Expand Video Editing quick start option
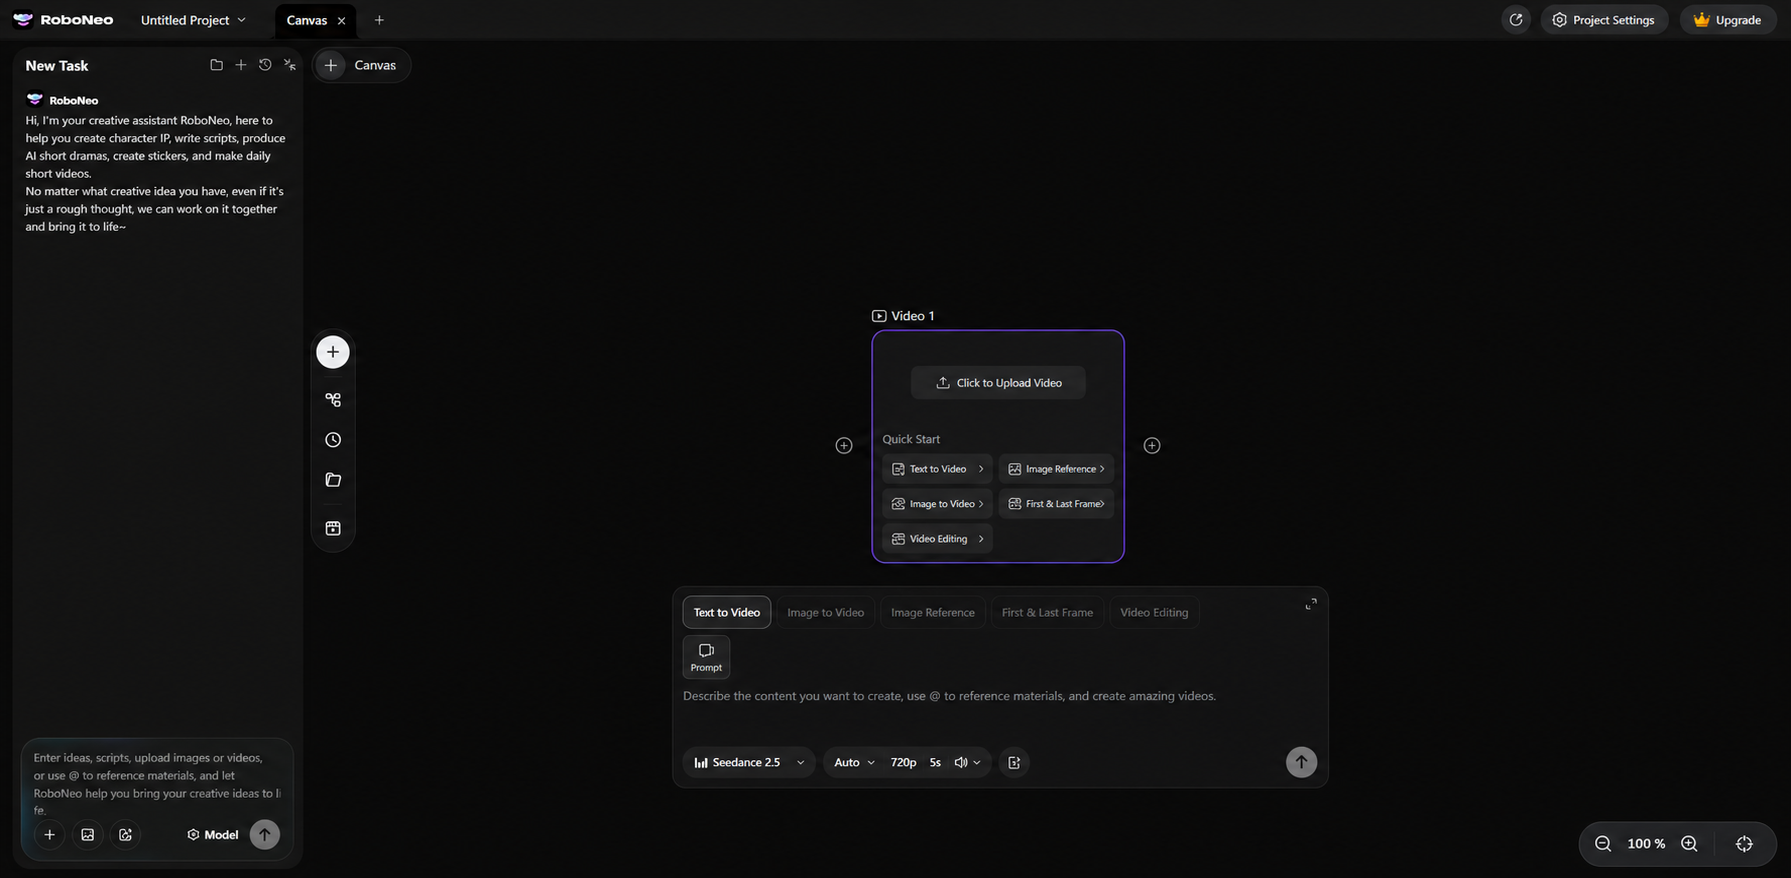Viewport: 1791px width, 878px height. coord(937,539)
